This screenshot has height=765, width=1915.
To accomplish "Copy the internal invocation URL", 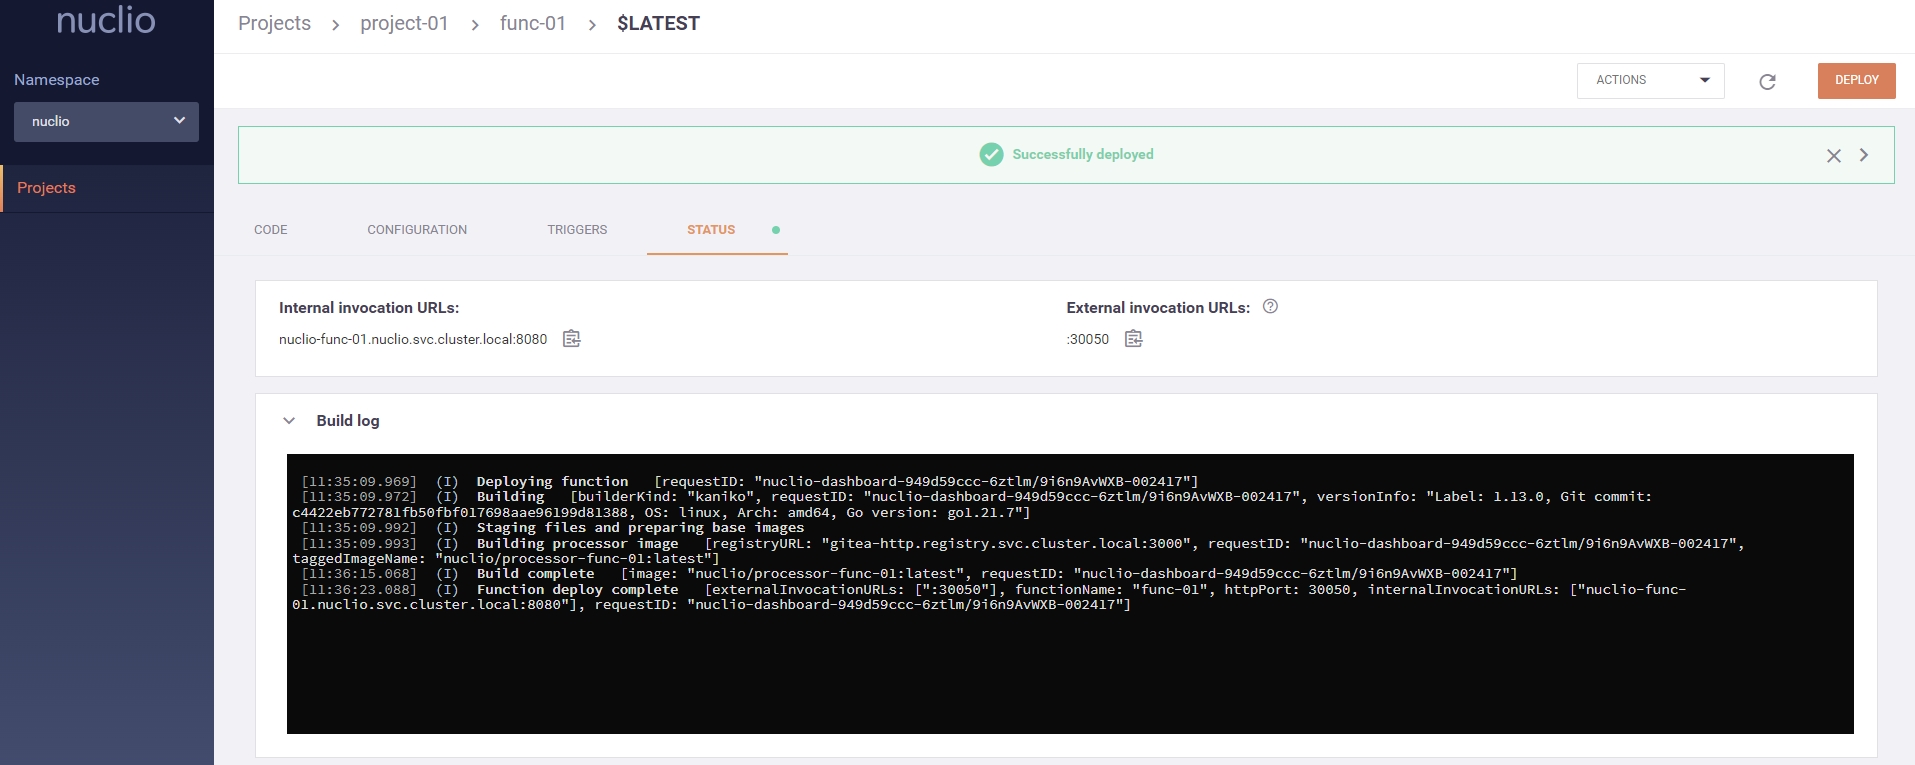I will [571, 339].
